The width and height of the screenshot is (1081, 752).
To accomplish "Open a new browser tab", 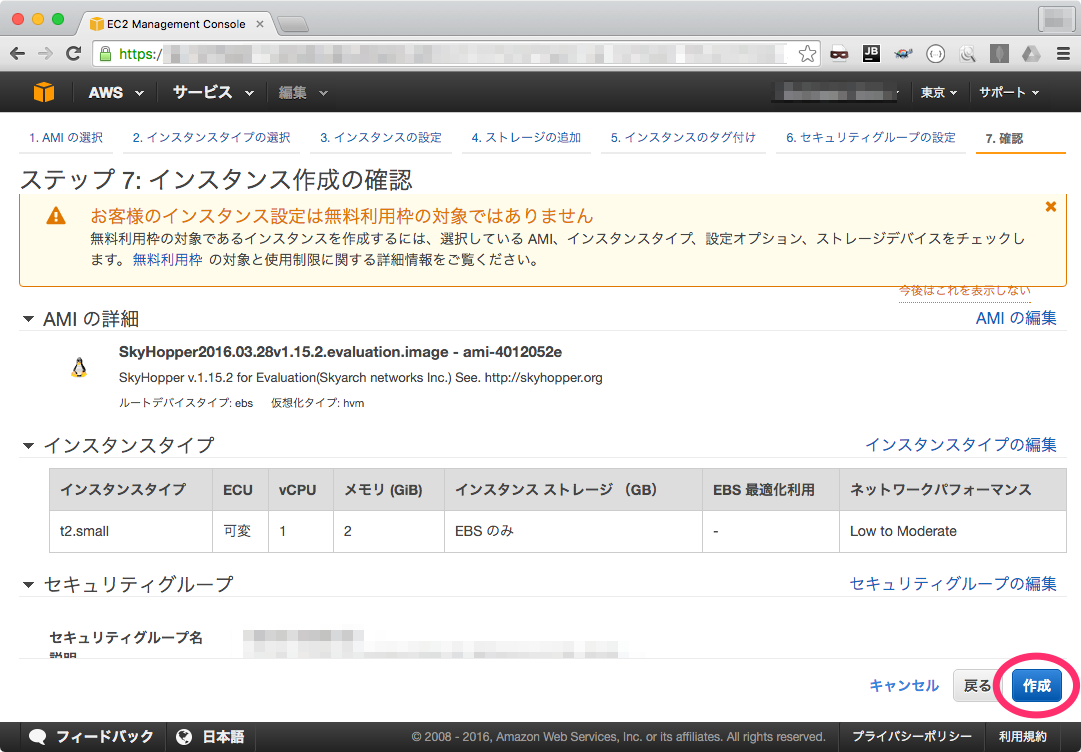I will pos(292,25).
